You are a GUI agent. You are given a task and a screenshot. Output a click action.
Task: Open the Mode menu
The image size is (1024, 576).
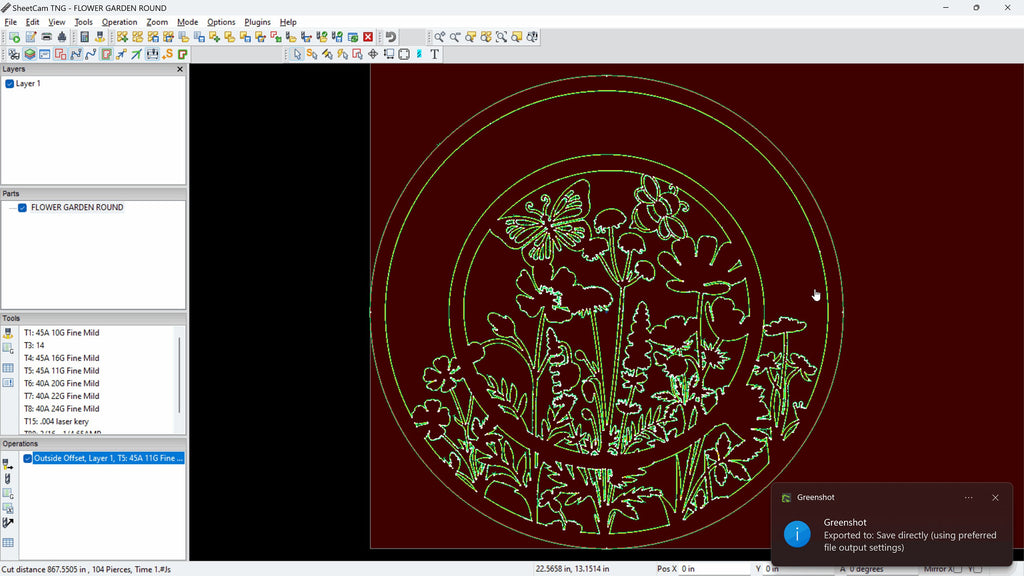(x=187, y=22)
